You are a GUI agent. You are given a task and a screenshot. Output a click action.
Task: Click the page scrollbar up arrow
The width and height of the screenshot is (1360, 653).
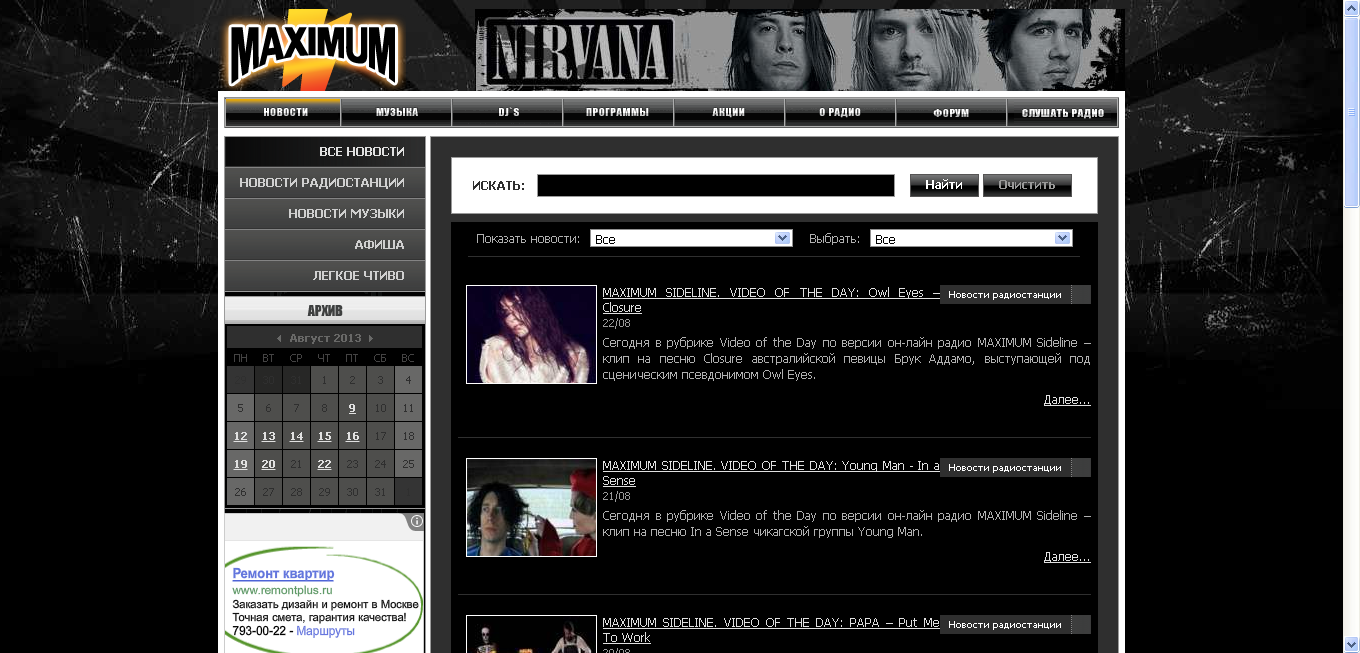click(1351, 8)
